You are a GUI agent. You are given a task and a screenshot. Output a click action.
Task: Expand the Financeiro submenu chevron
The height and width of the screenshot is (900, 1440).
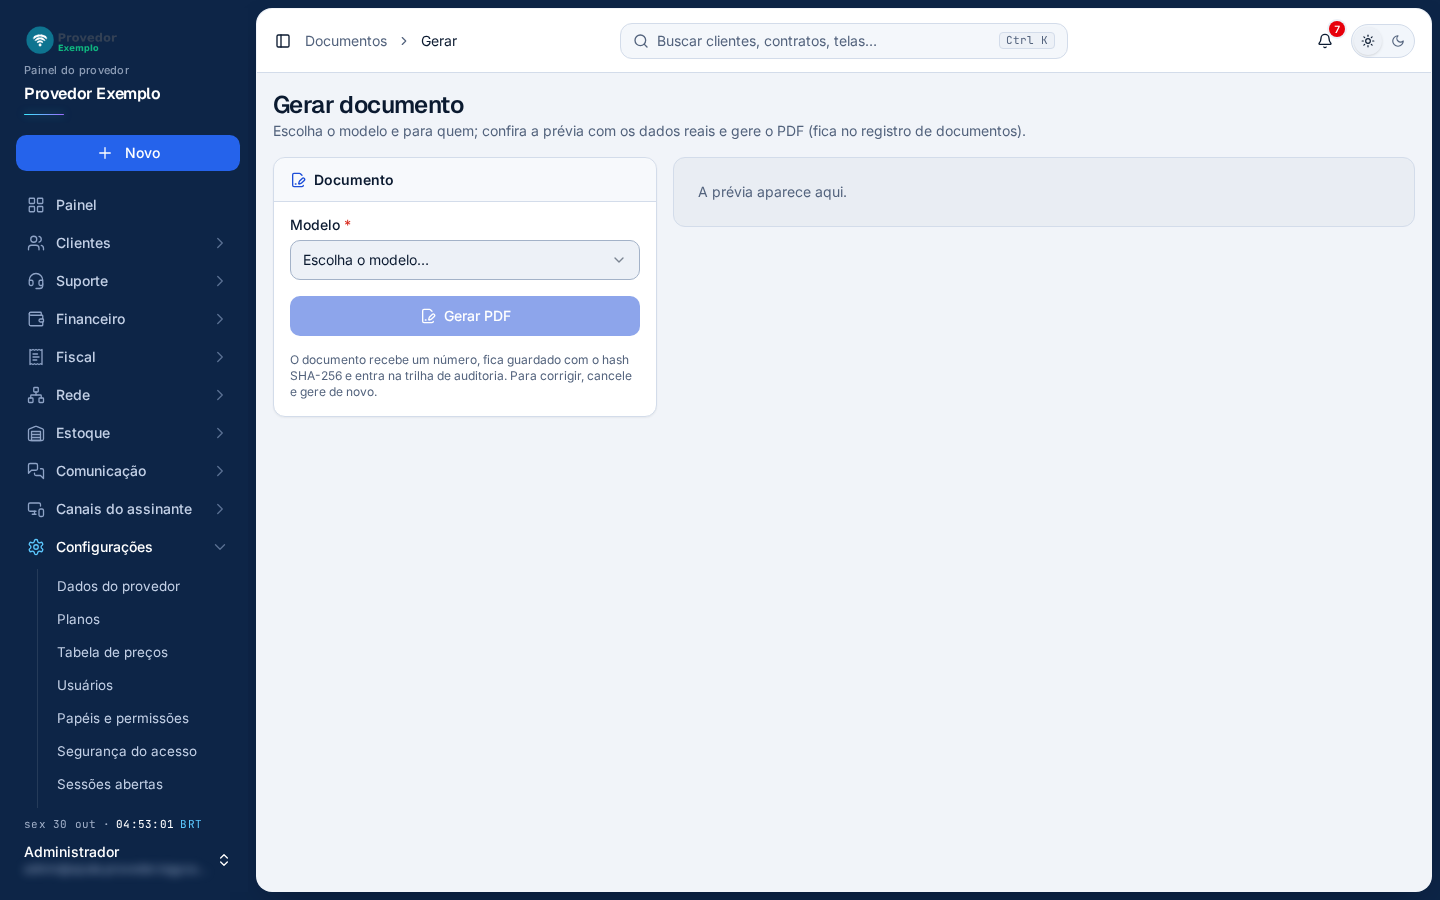220,319
